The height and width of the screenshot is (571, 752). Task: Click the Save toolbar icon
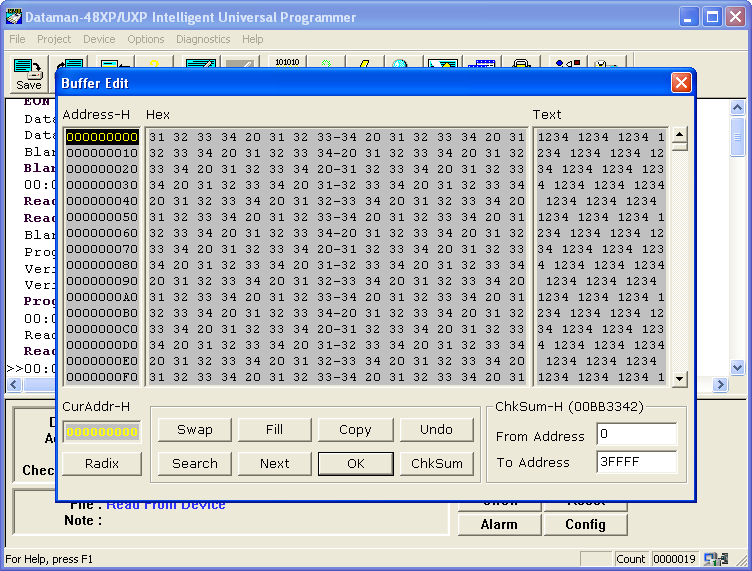coord(28,75)
